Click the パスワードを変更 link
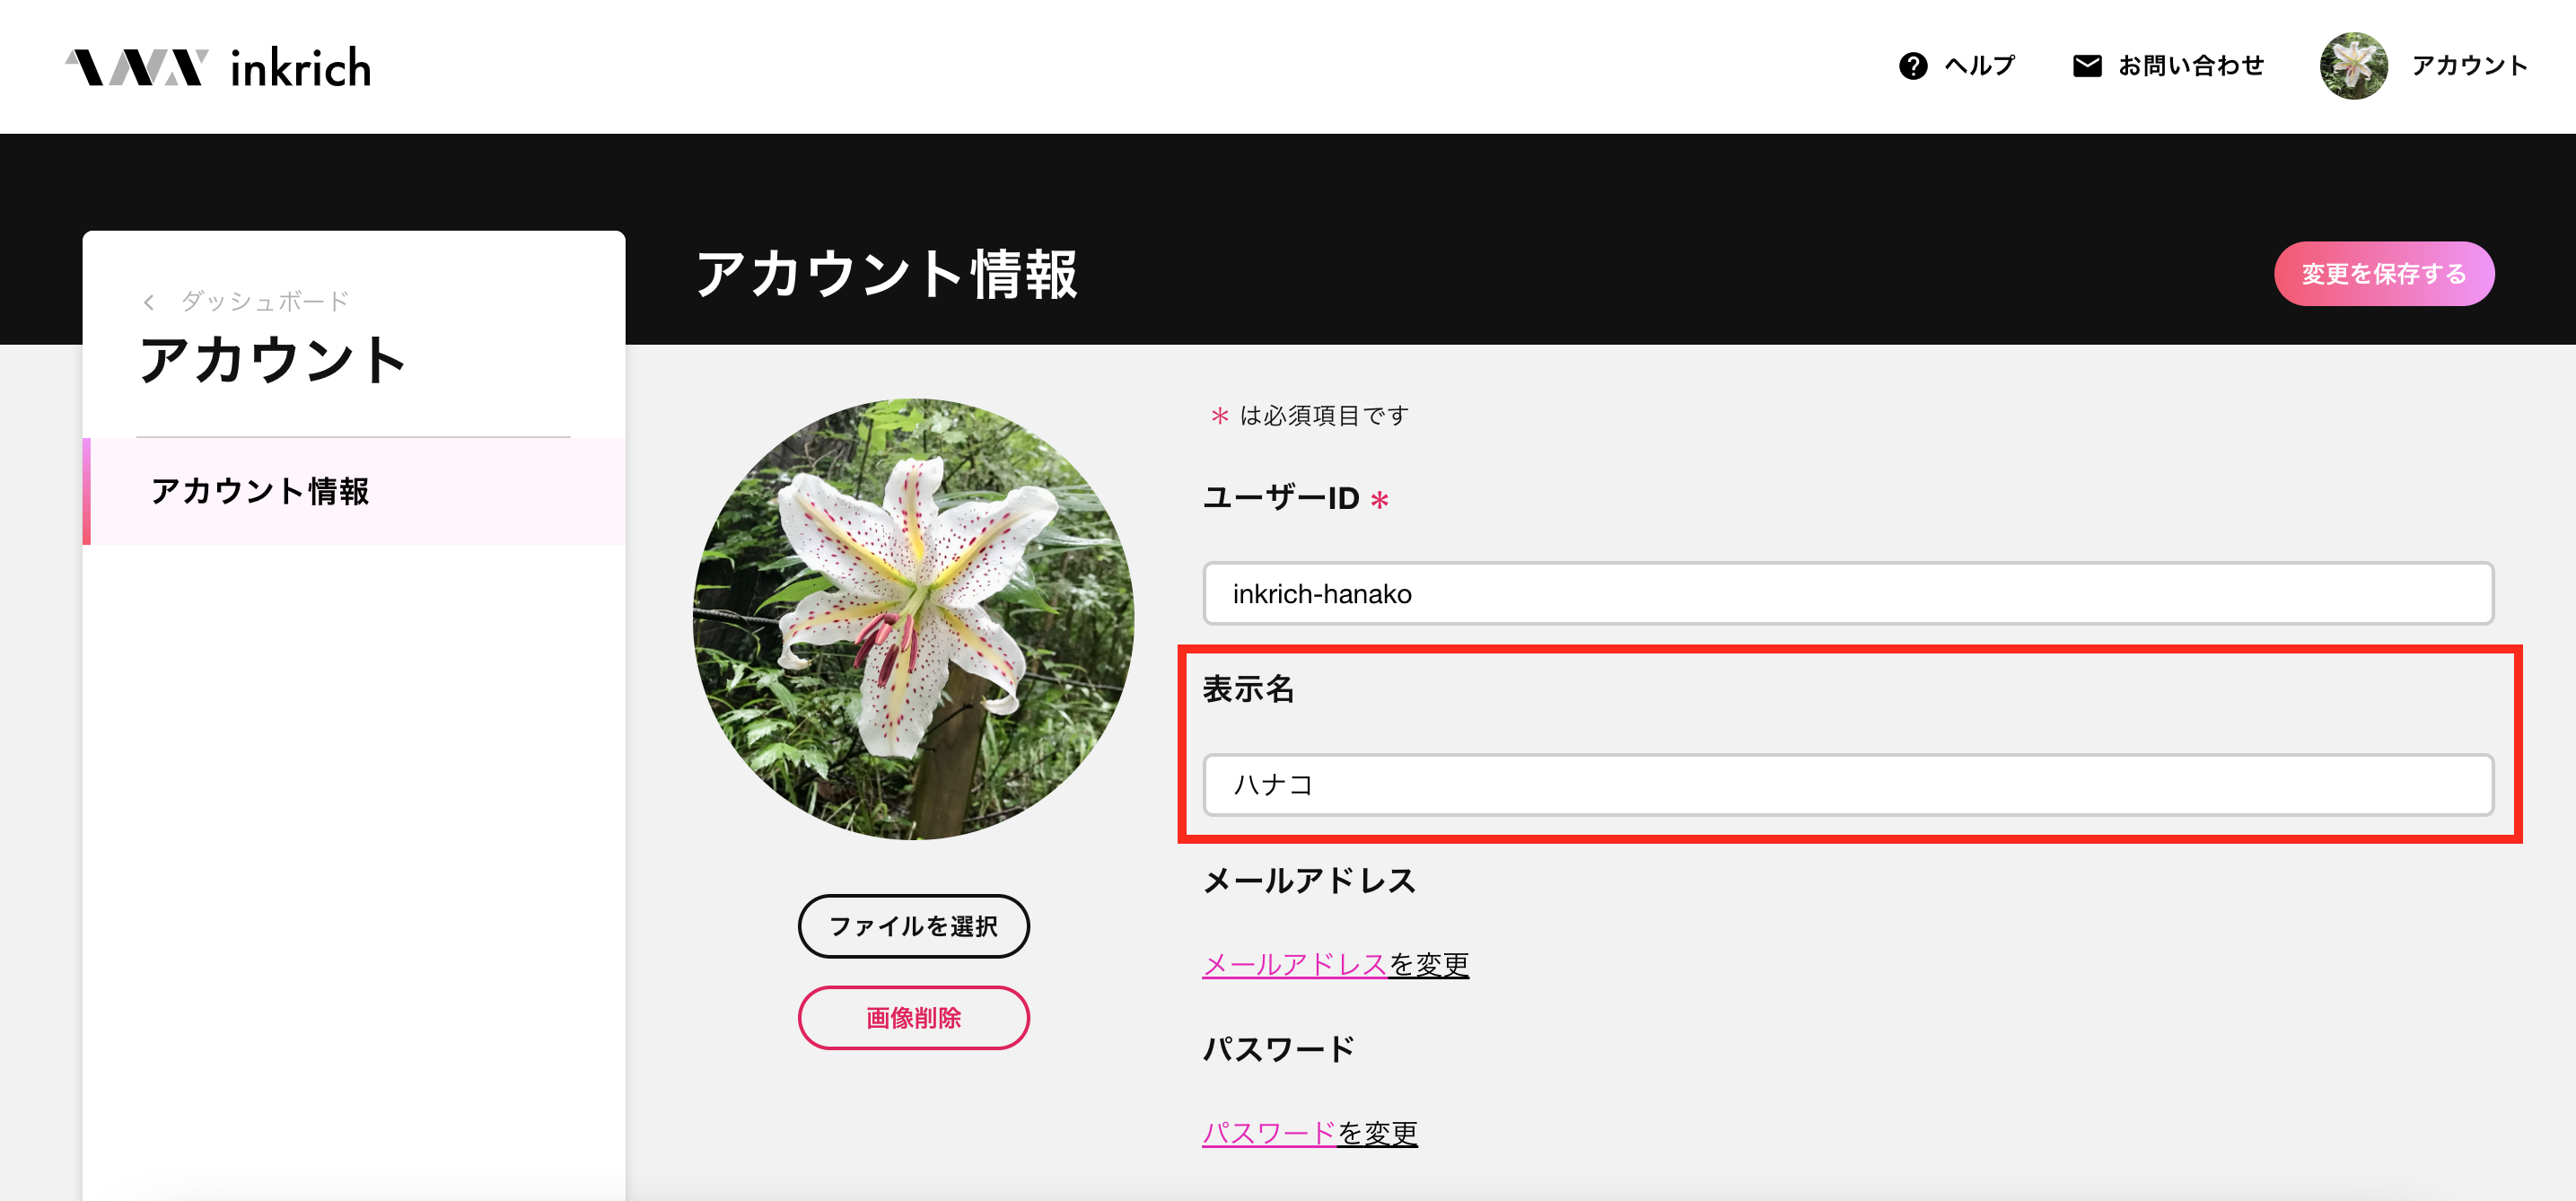 click(1309, 1133)
